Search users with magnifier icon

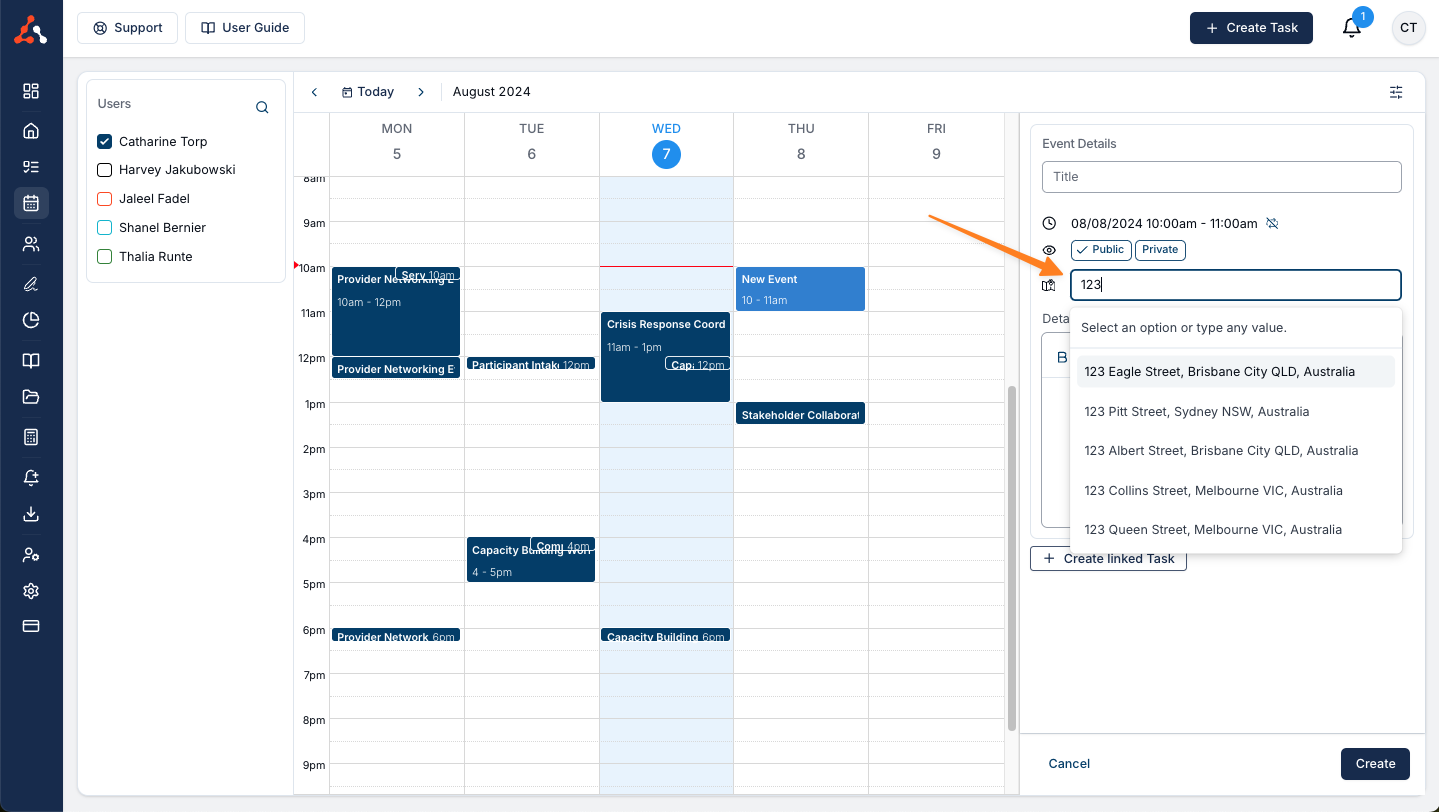[262, 107]
